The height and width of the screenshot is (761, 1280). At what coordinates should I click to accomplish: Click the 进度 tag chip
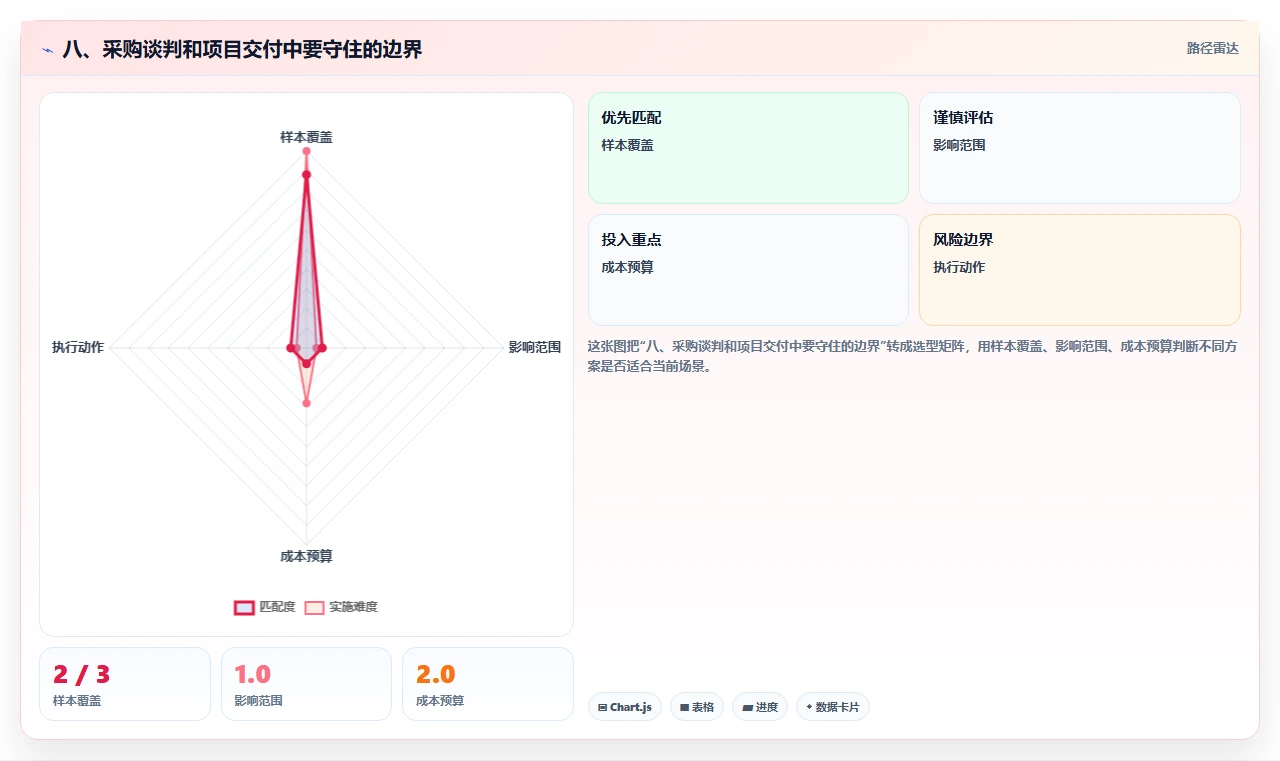[760, 707]
